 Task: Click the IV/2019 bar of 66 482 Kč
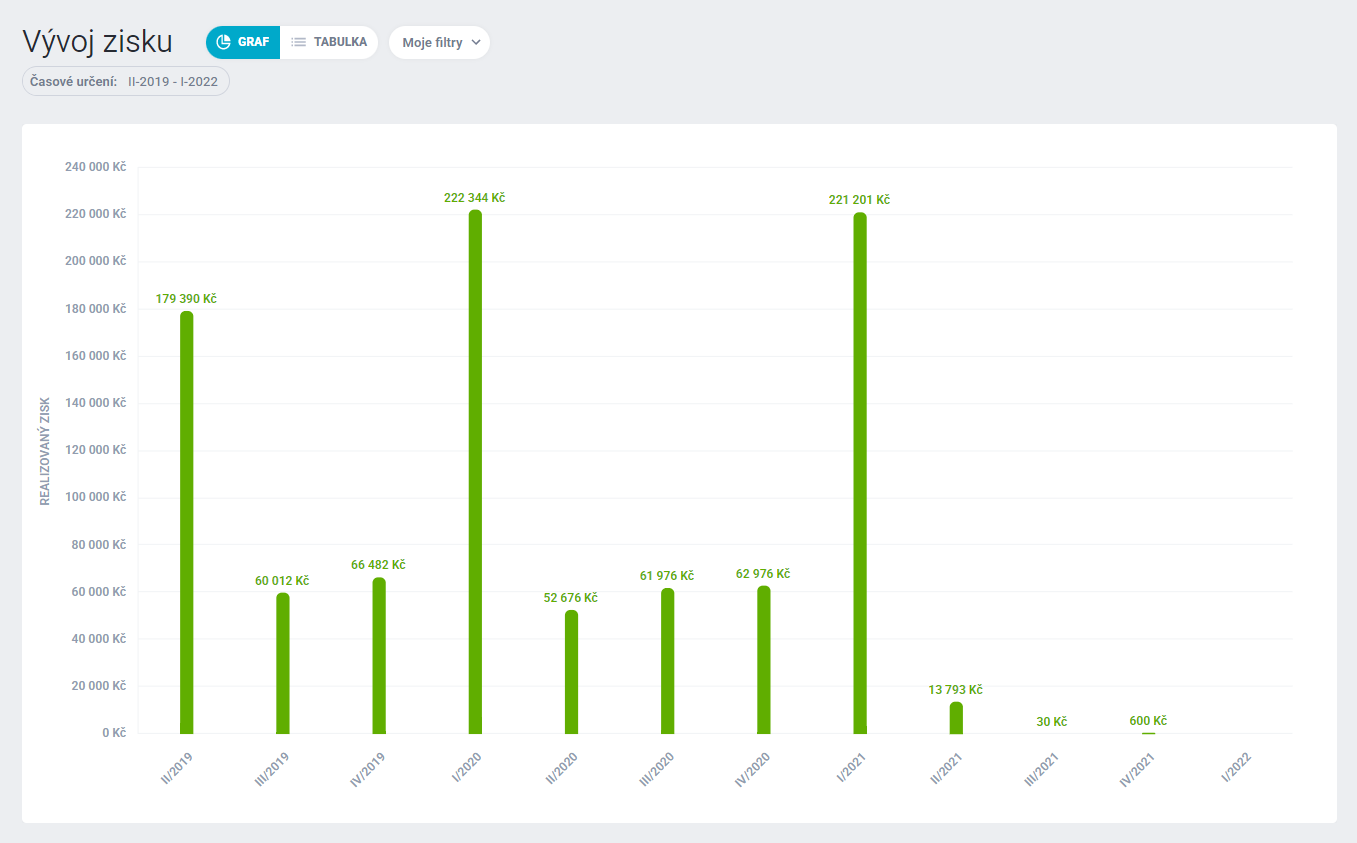point(379,655)
